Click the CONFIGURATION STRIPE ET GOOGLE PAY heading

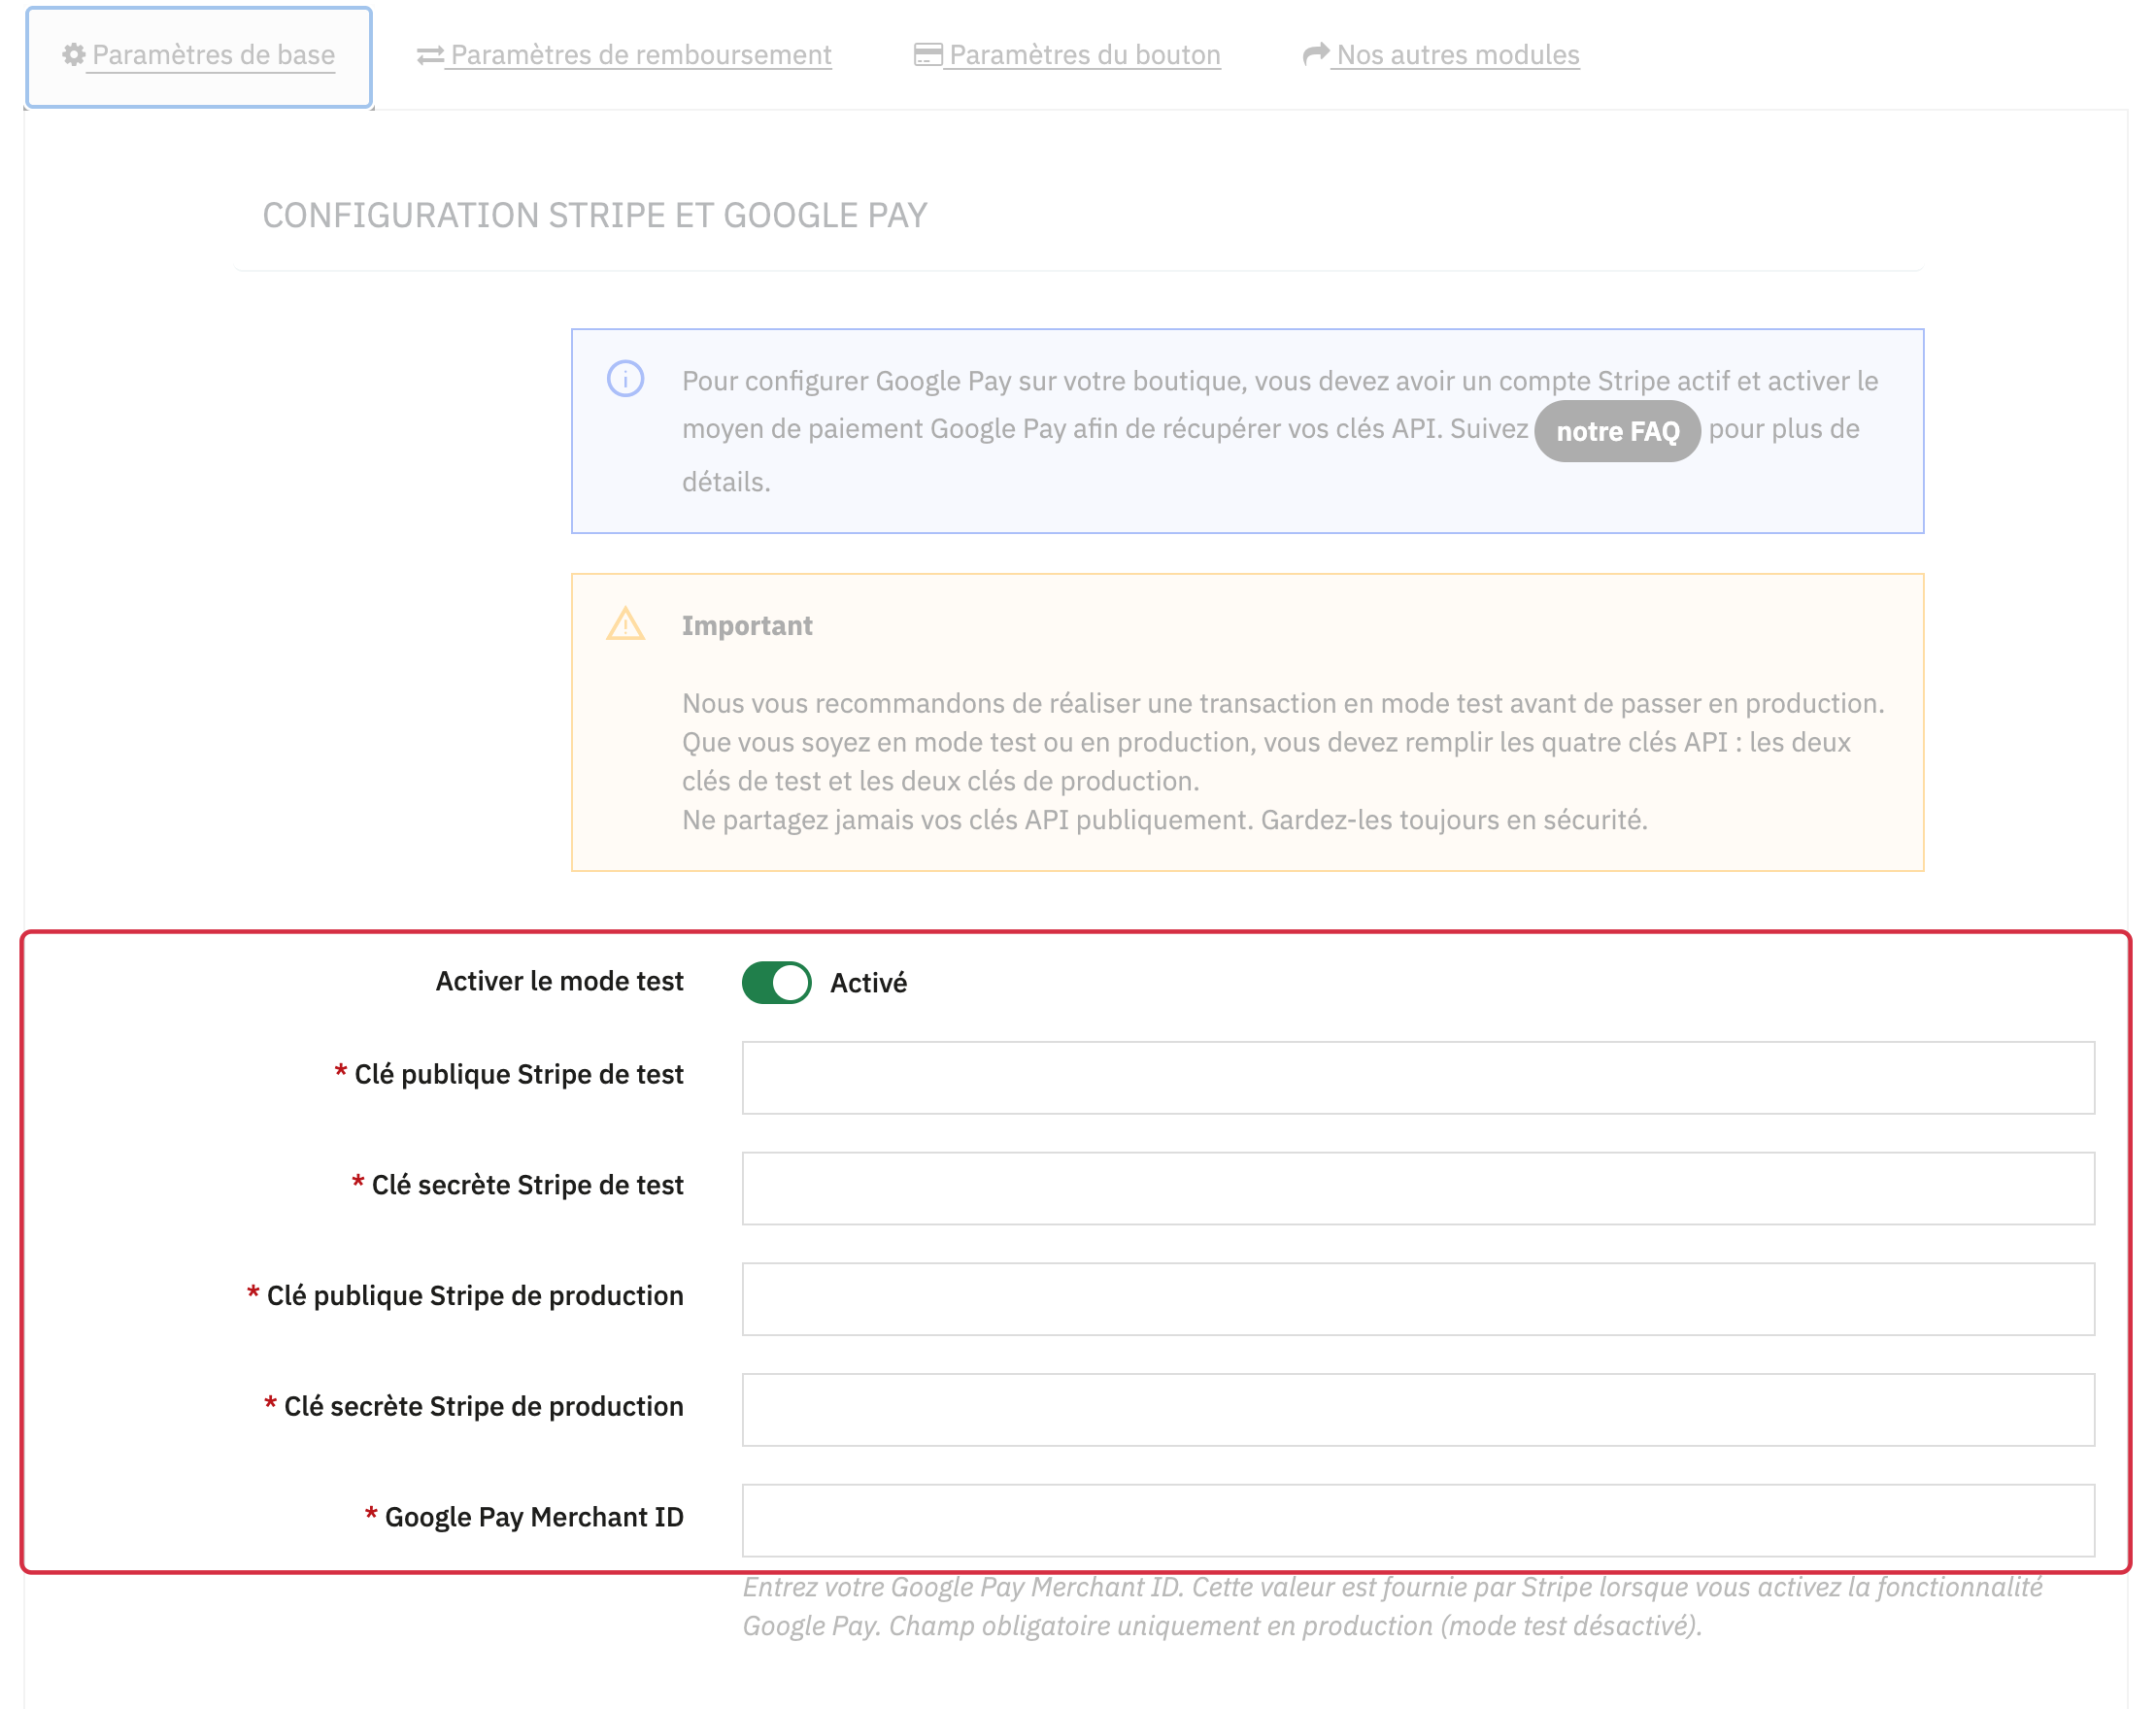click(x=595, y=215)
